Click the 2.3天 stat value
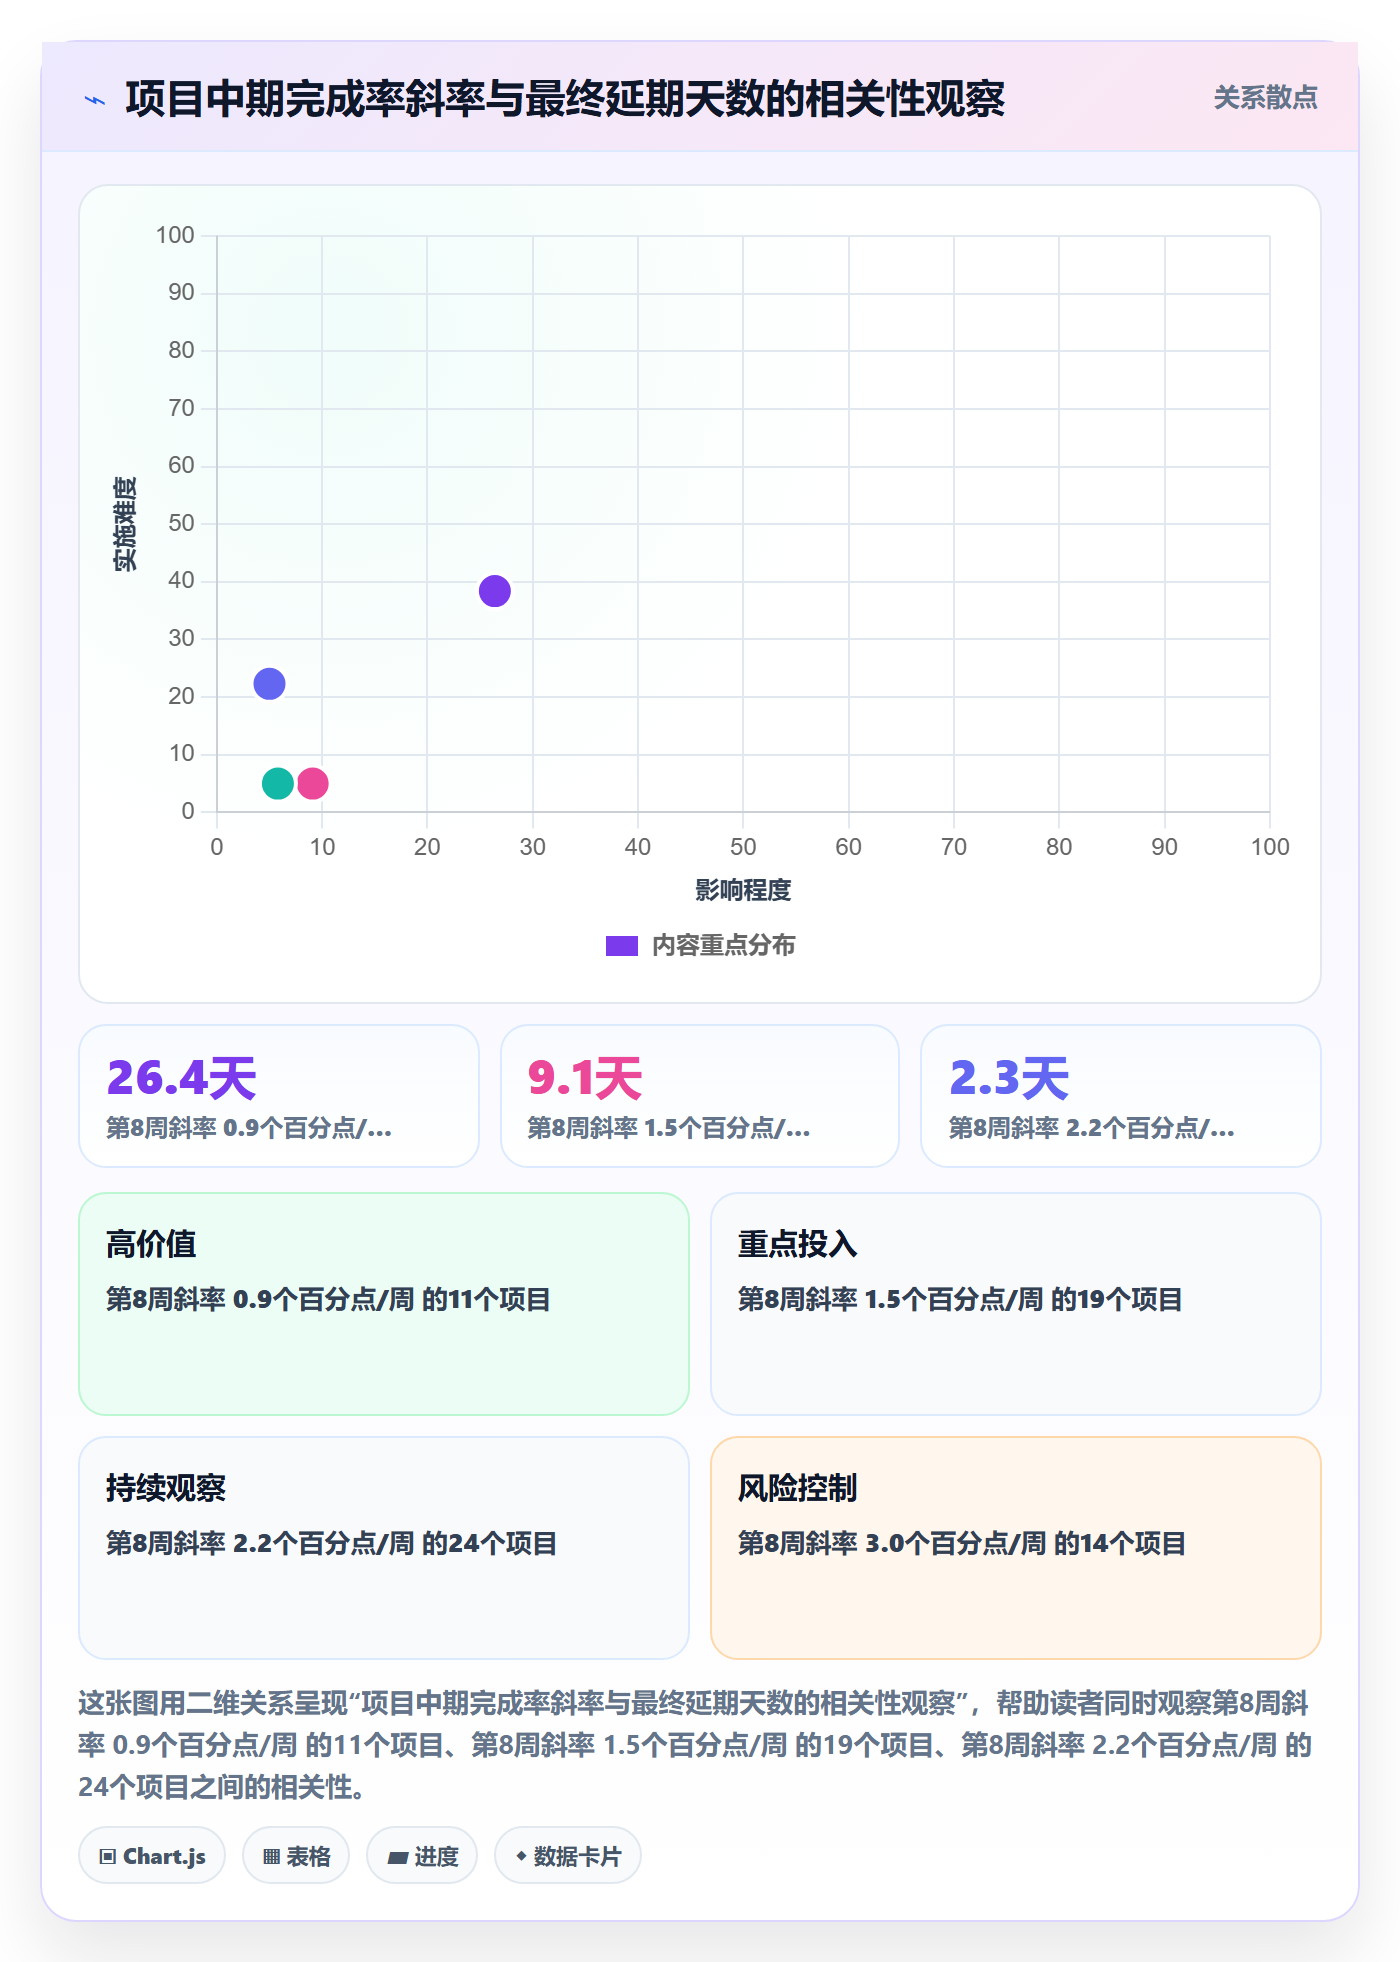The height and width of the screenshot is (1962, 1400). point(1009,1078)
